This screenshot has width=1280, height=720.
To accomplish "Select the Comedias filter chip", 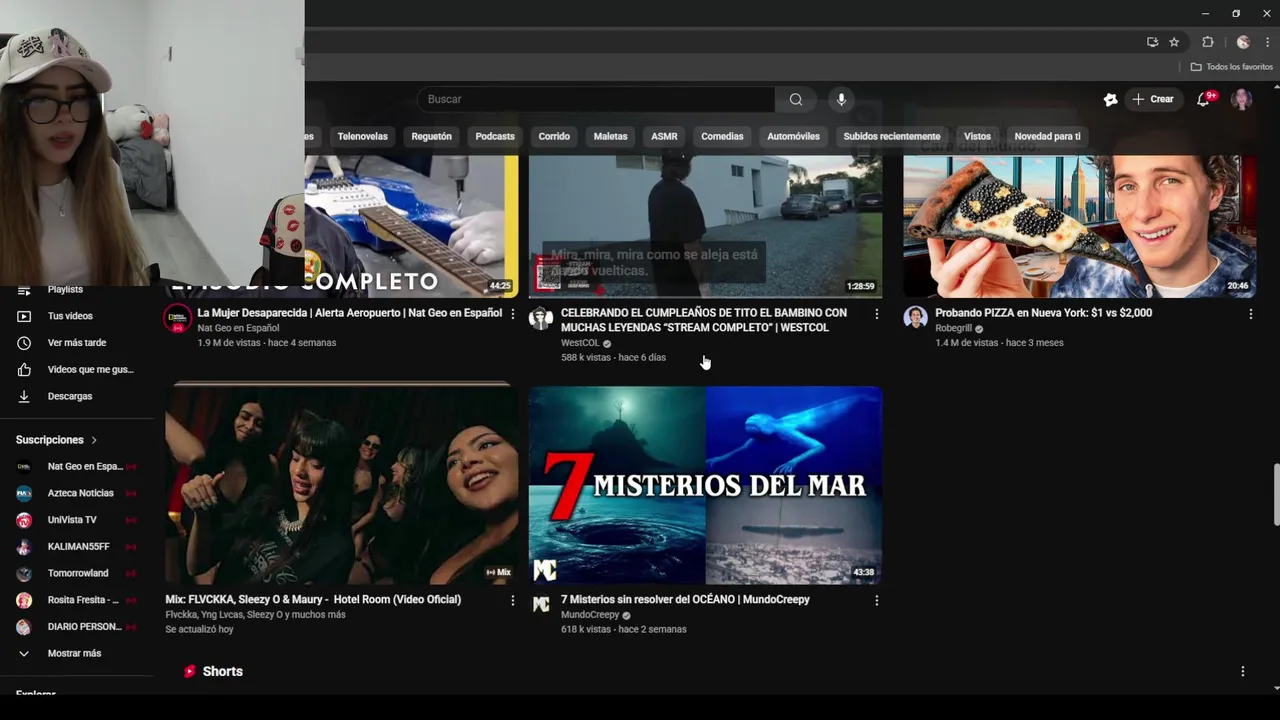I will point(722,136).
